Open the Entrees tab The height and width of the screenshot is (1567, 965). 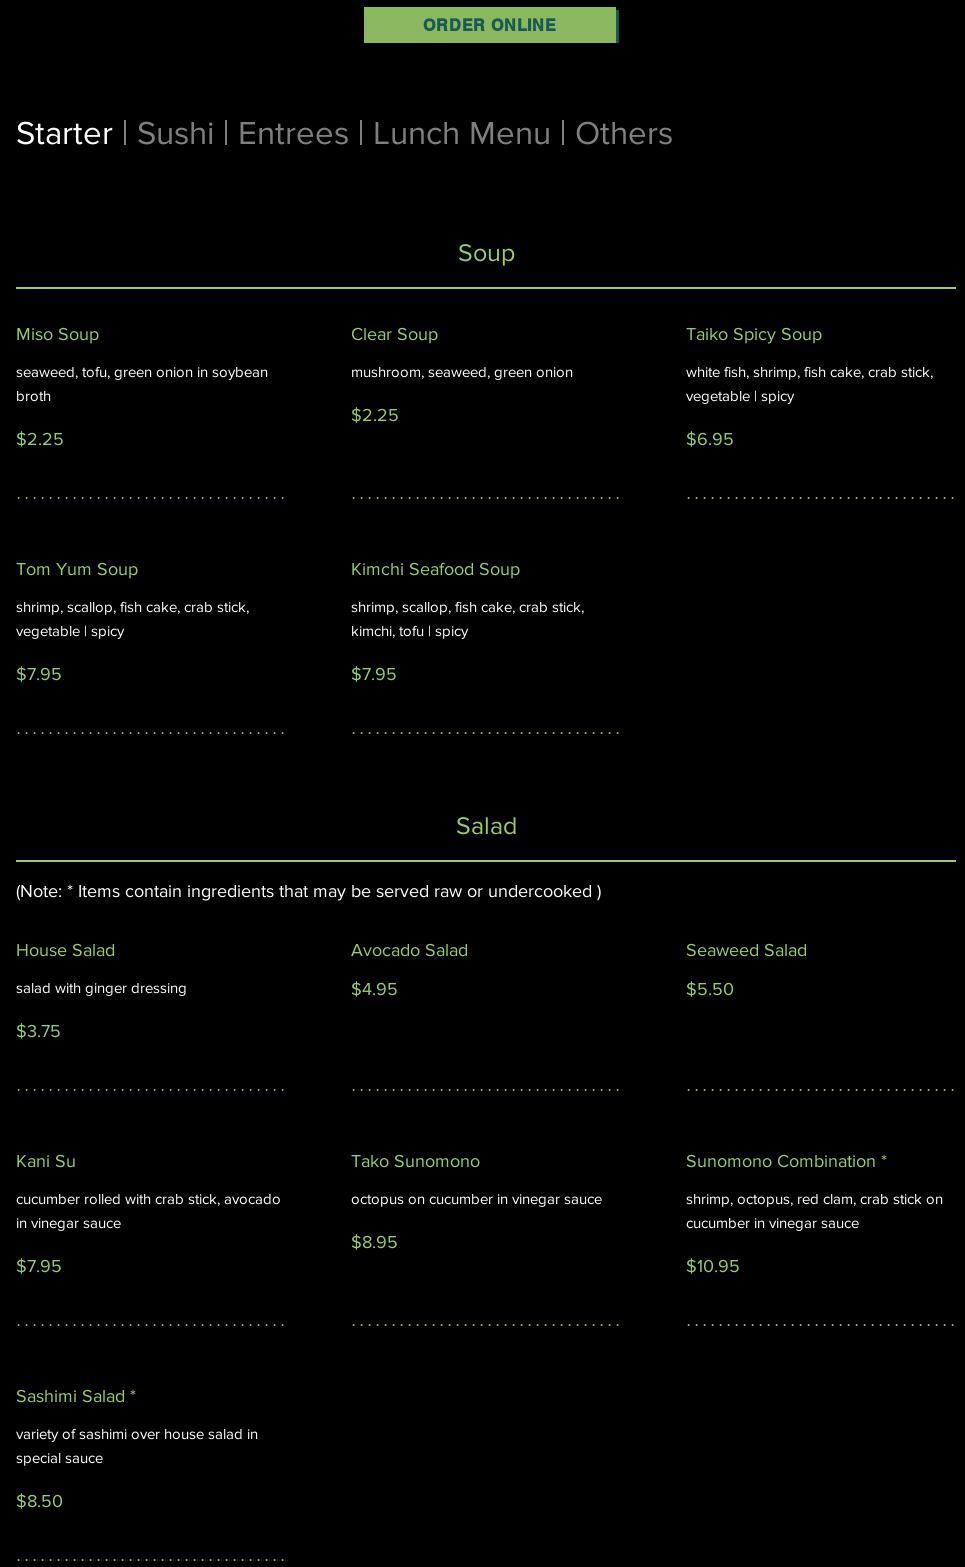293,134
